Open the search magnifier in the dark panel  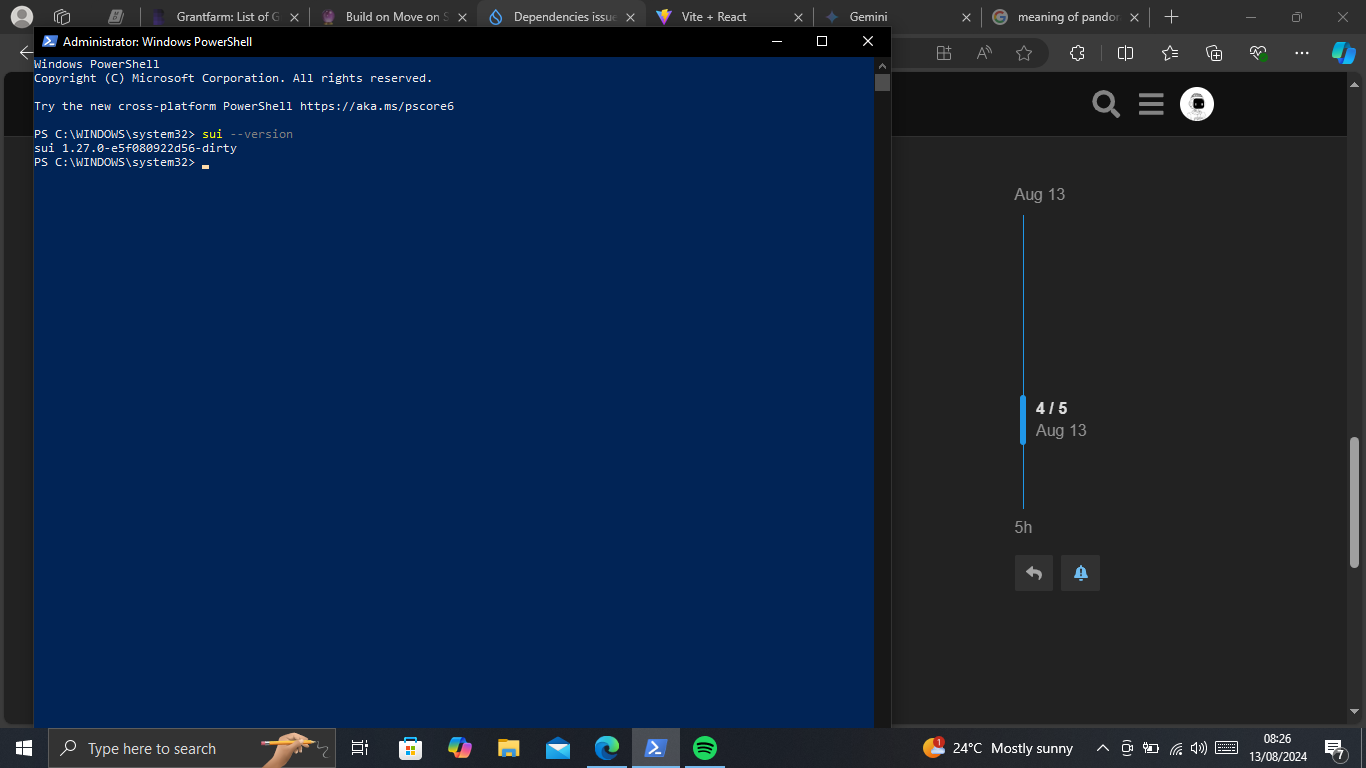pos(1105,103)
